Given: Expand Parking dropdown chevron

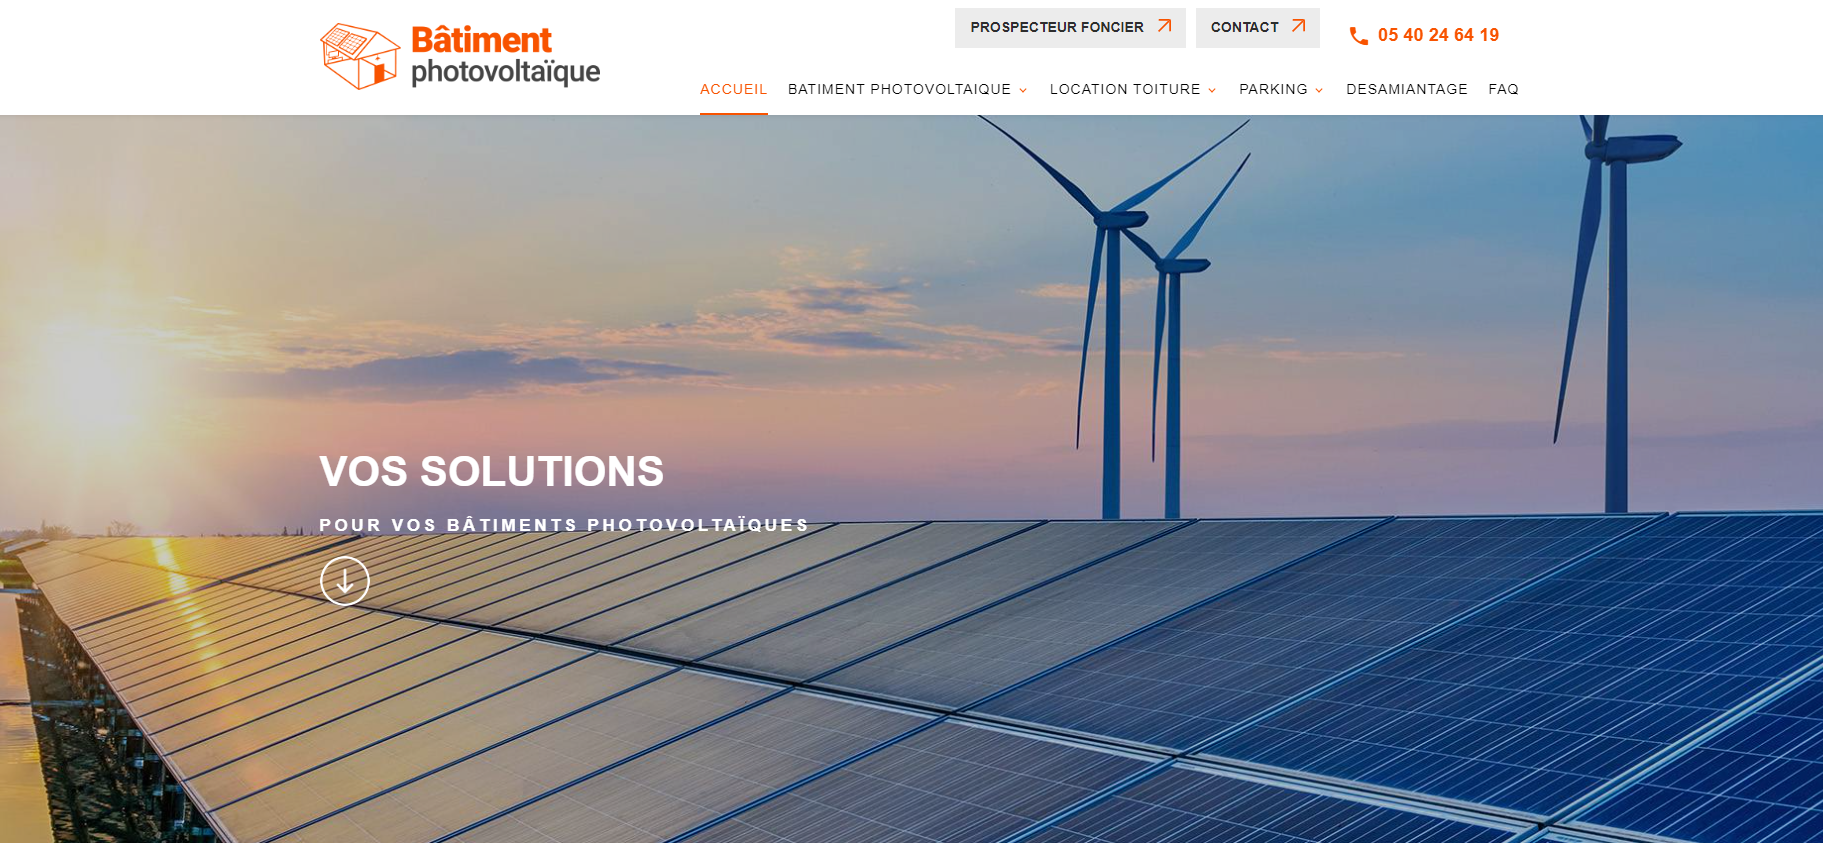Looking at the screenshot, I should tap(1319, 90).
